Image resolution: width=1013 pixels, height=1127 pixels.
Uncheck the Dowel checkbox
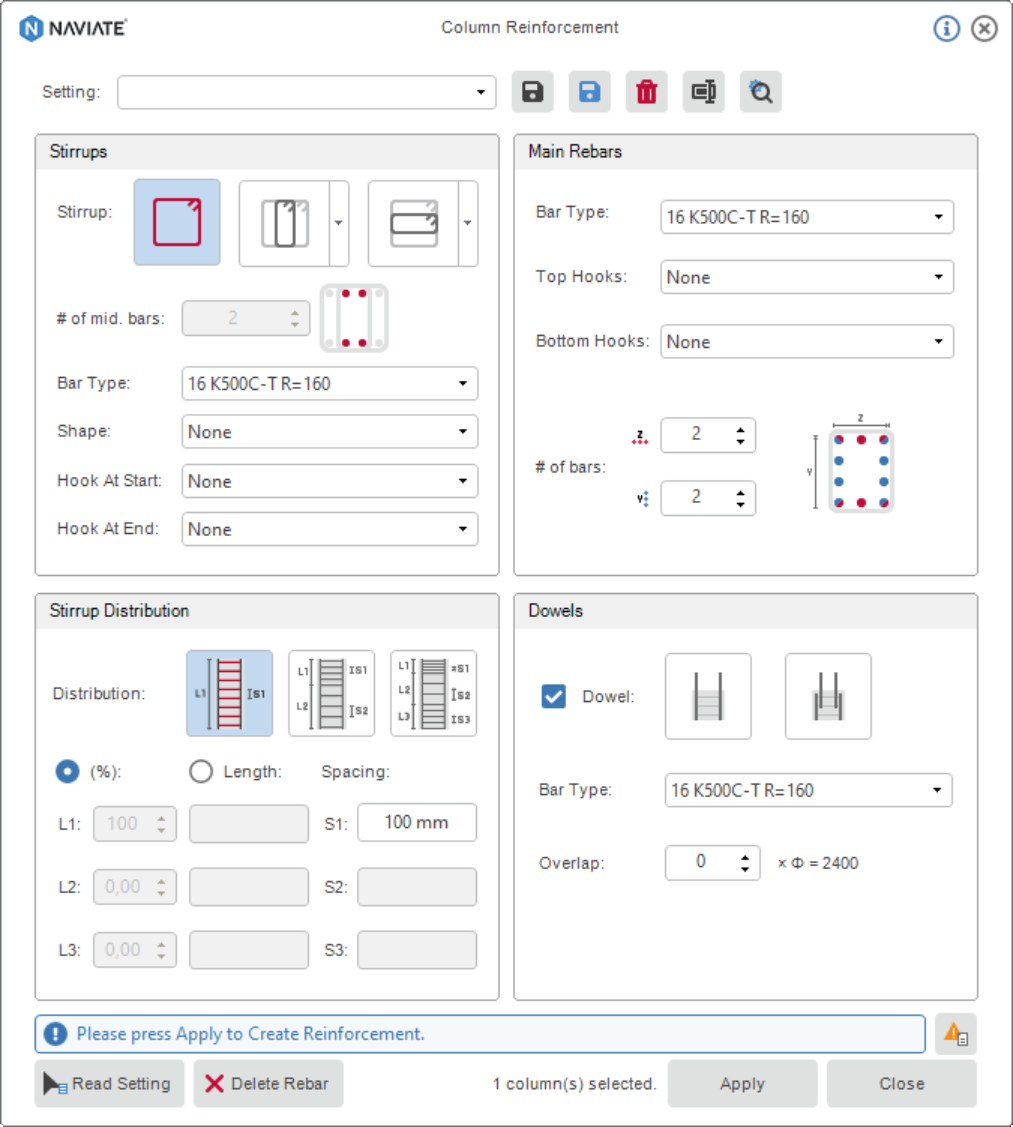pos(554,696)
